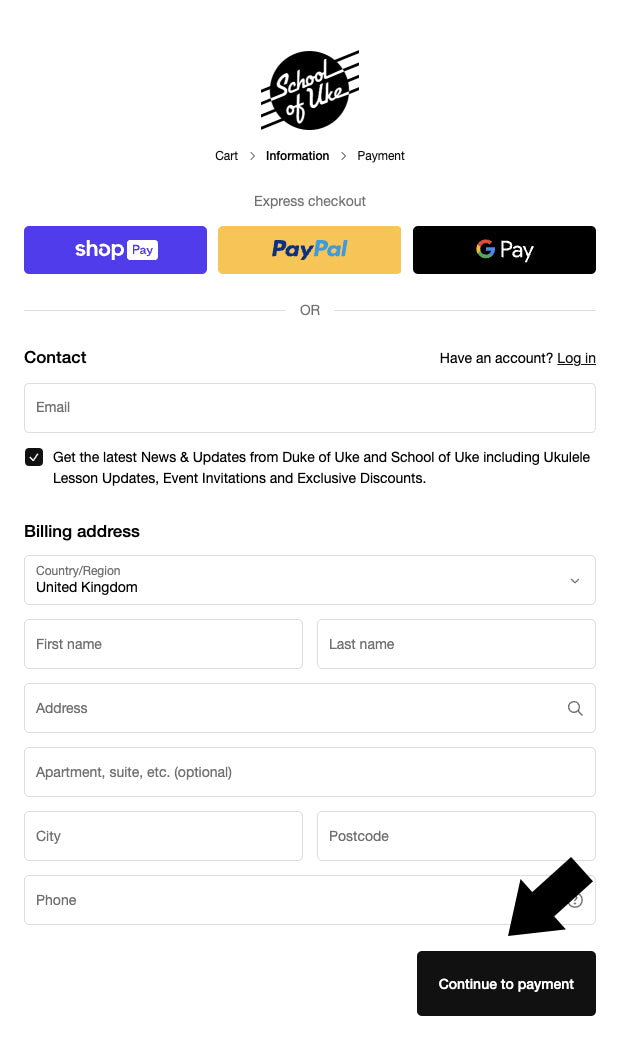
Task: Click the Postcode input field
Action: click(x=456, y=836)
